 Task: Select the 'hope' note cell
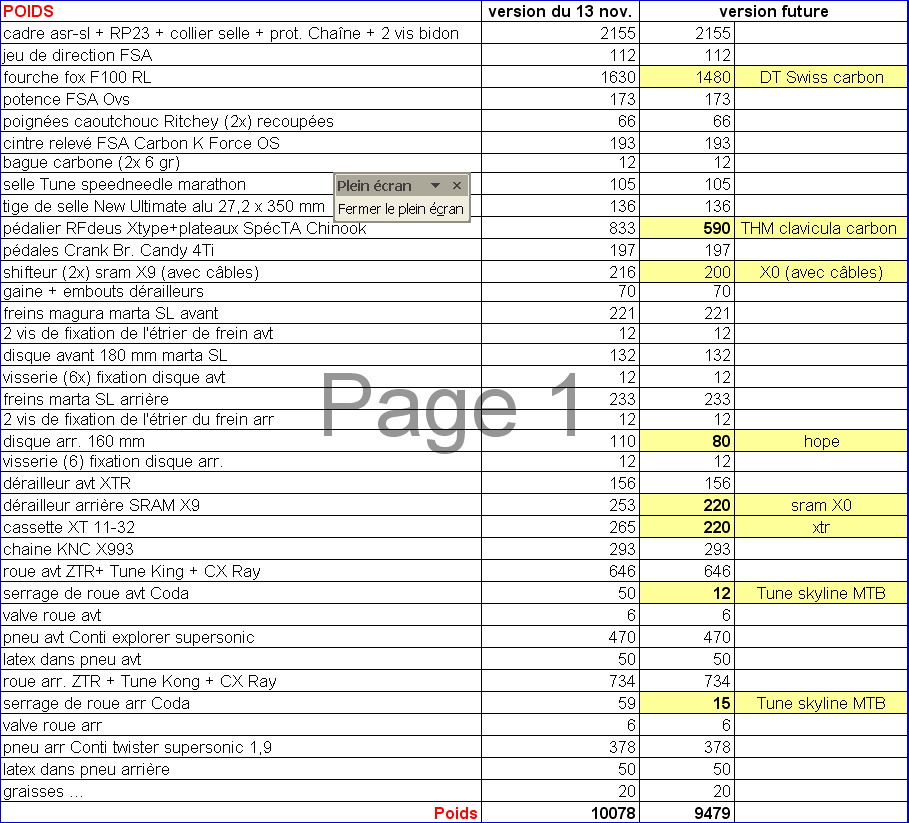[x=821, y=441]
